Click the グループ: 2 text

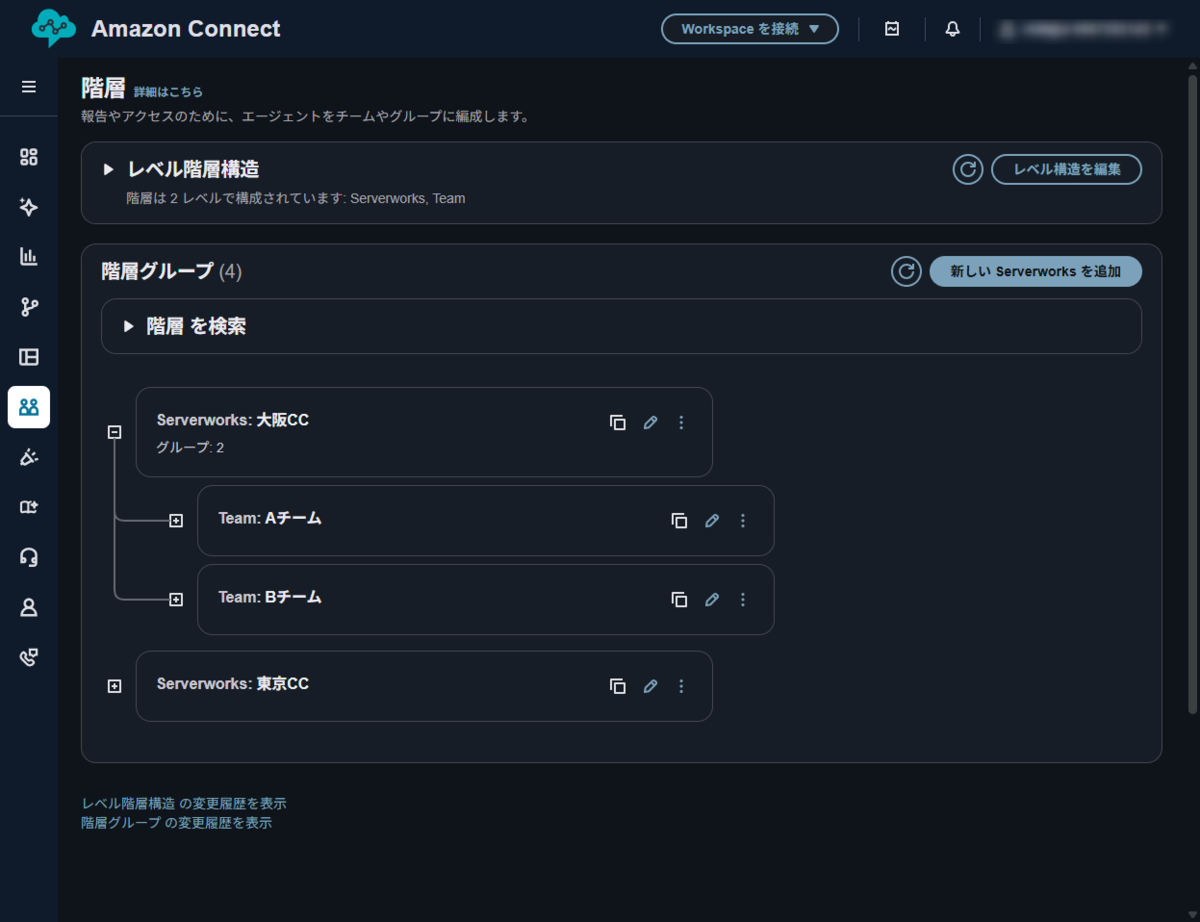click(x=190, y=447)
